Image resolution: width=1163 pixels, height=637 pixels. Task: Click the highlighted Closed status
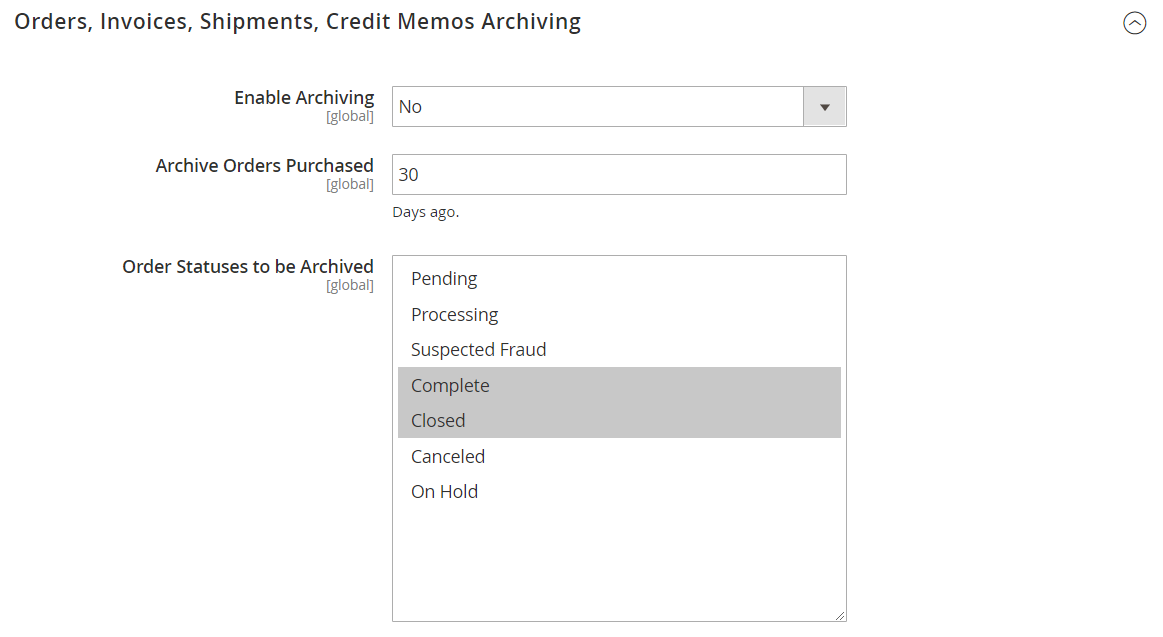pos(438,421)
